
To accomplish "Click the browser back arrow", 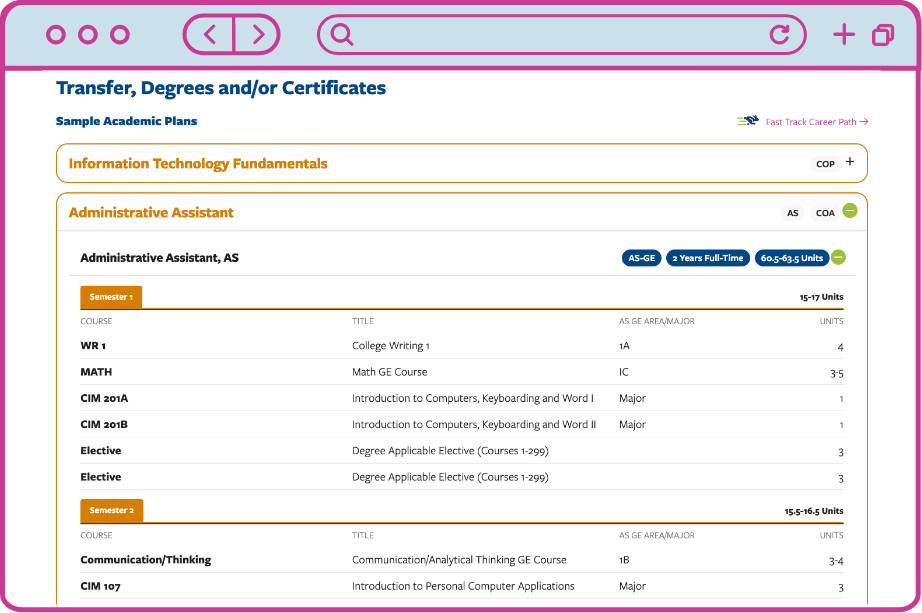I will (210, 35).
